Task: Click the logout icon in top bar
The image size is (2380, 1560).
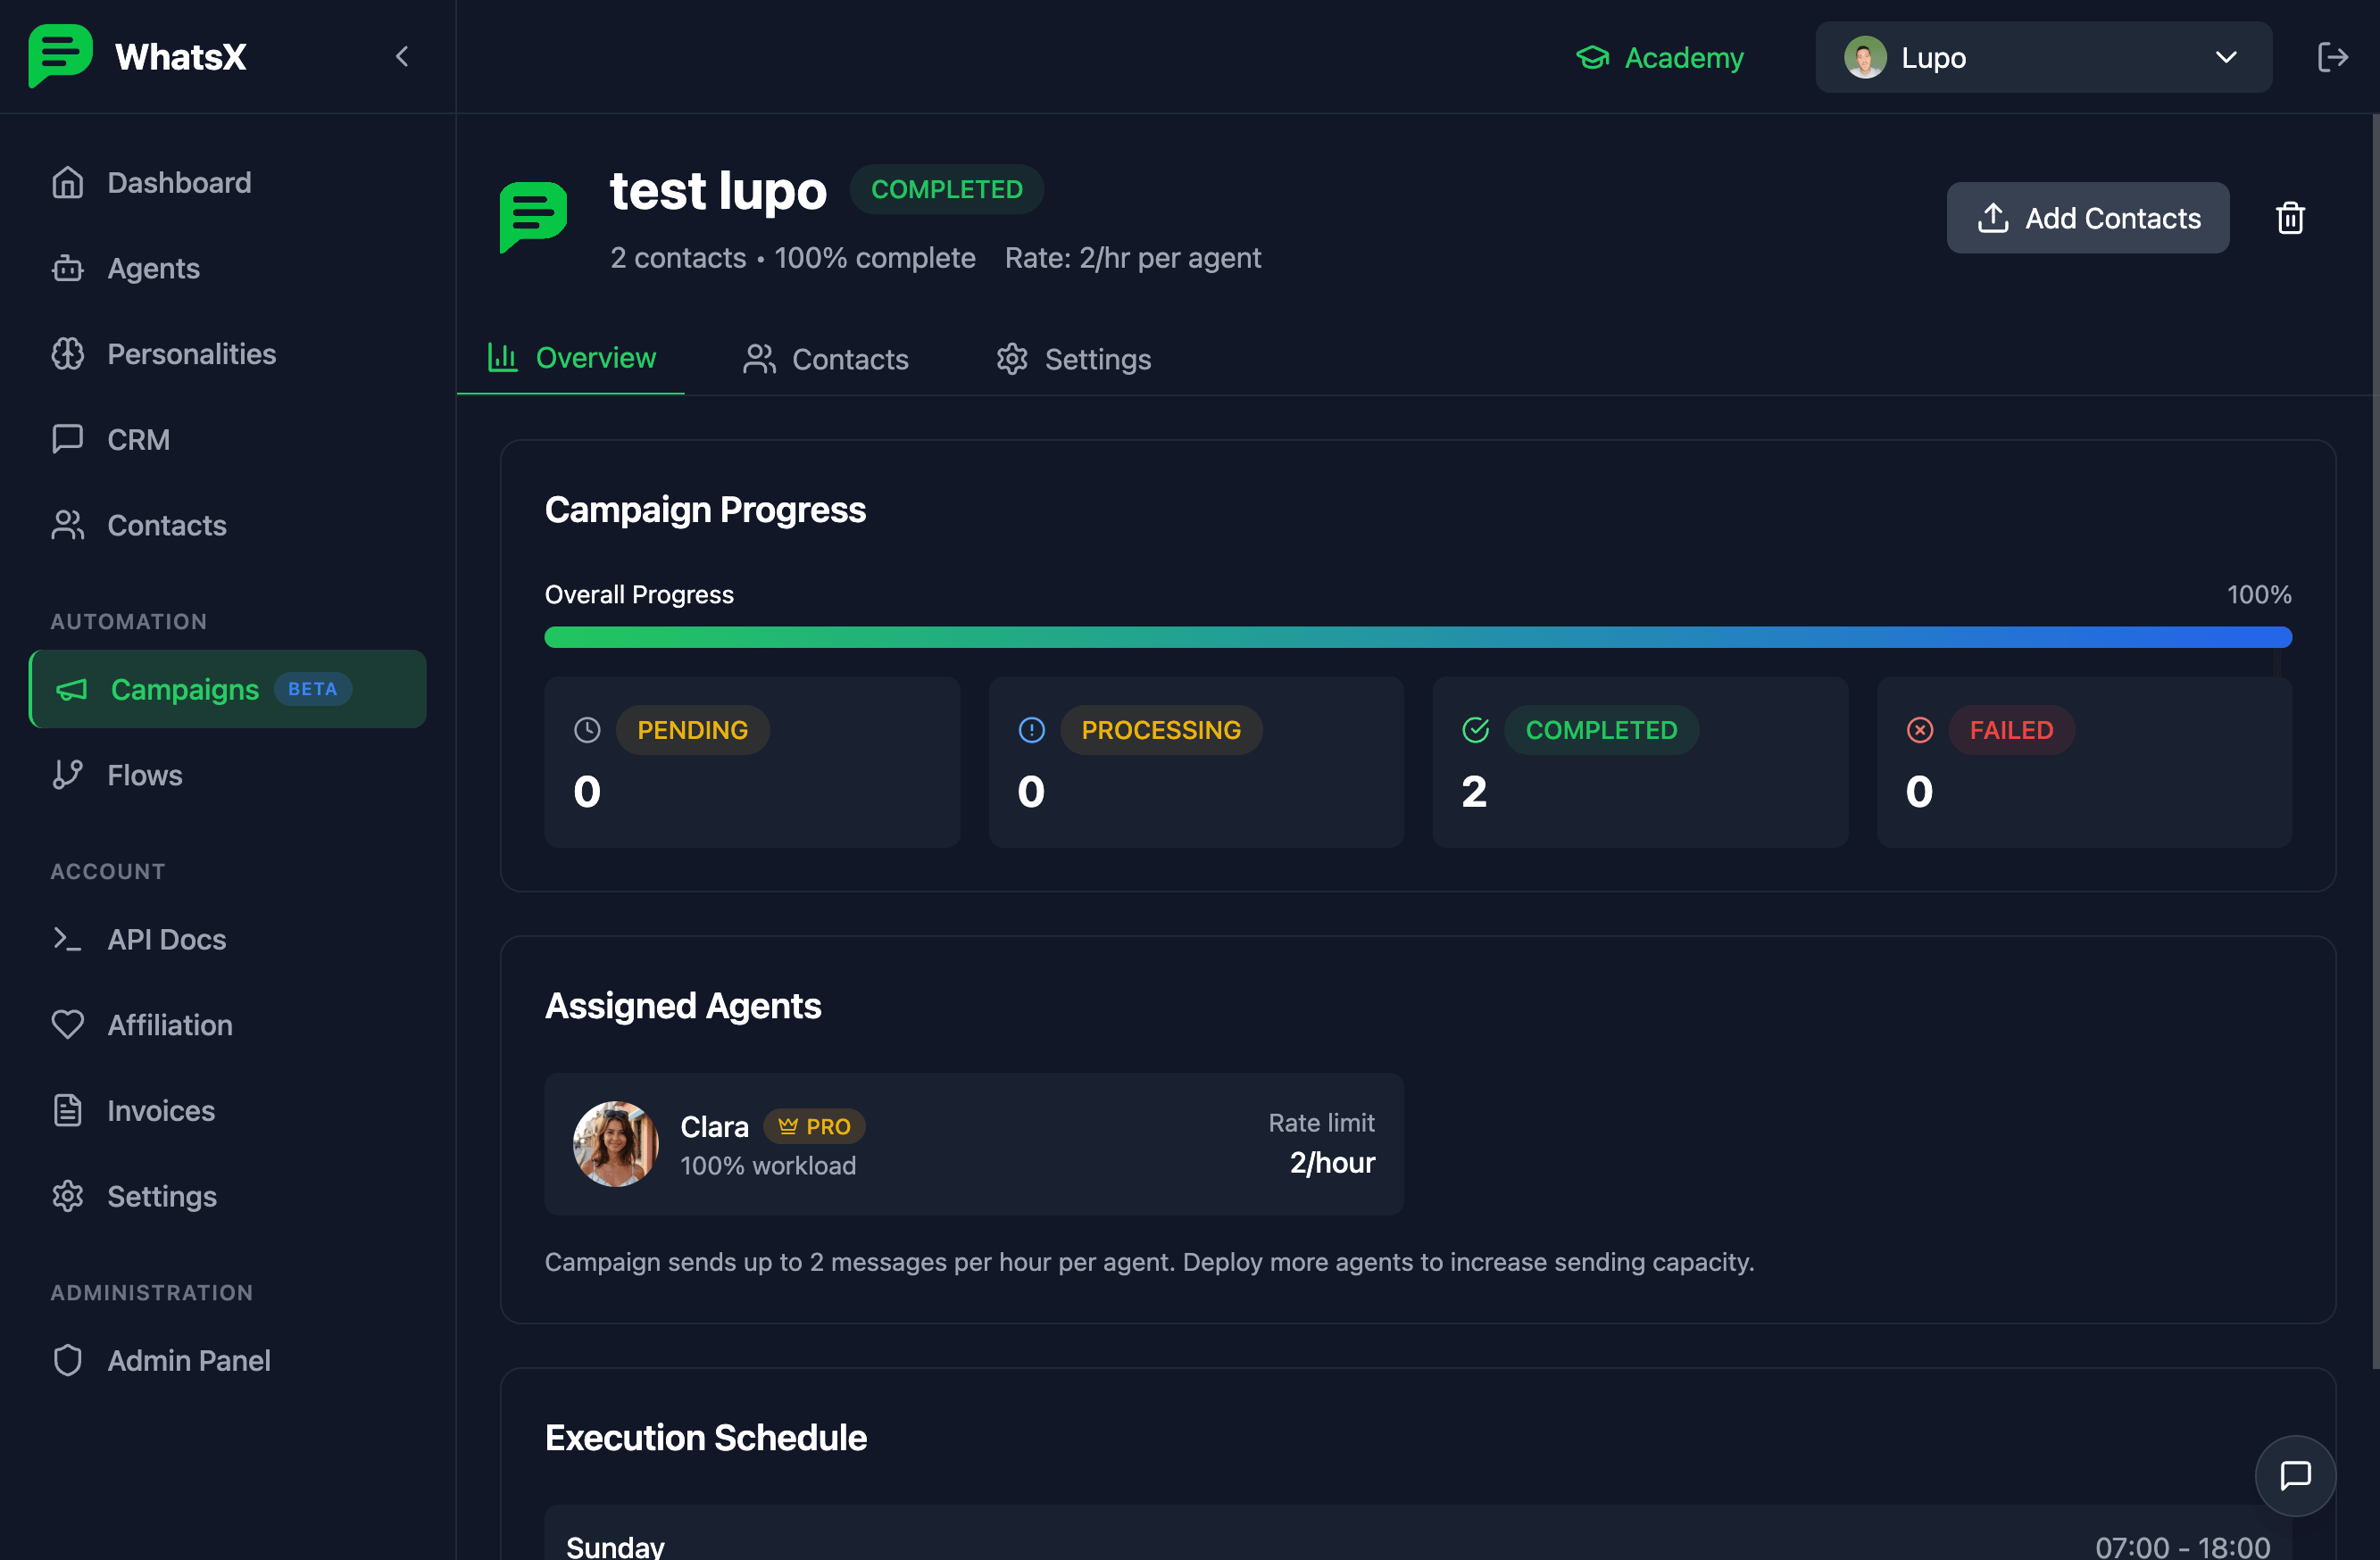Action: 2332,57
